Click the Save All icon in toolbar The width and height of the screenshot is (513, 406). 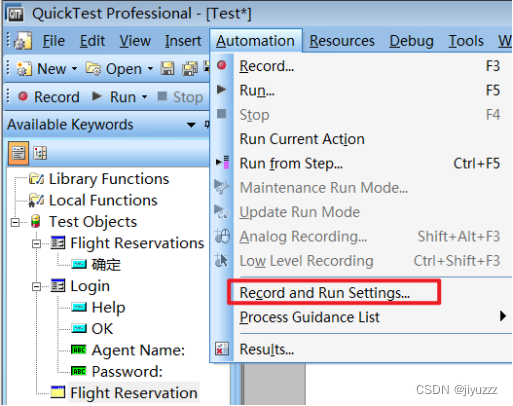pos(189,69)
